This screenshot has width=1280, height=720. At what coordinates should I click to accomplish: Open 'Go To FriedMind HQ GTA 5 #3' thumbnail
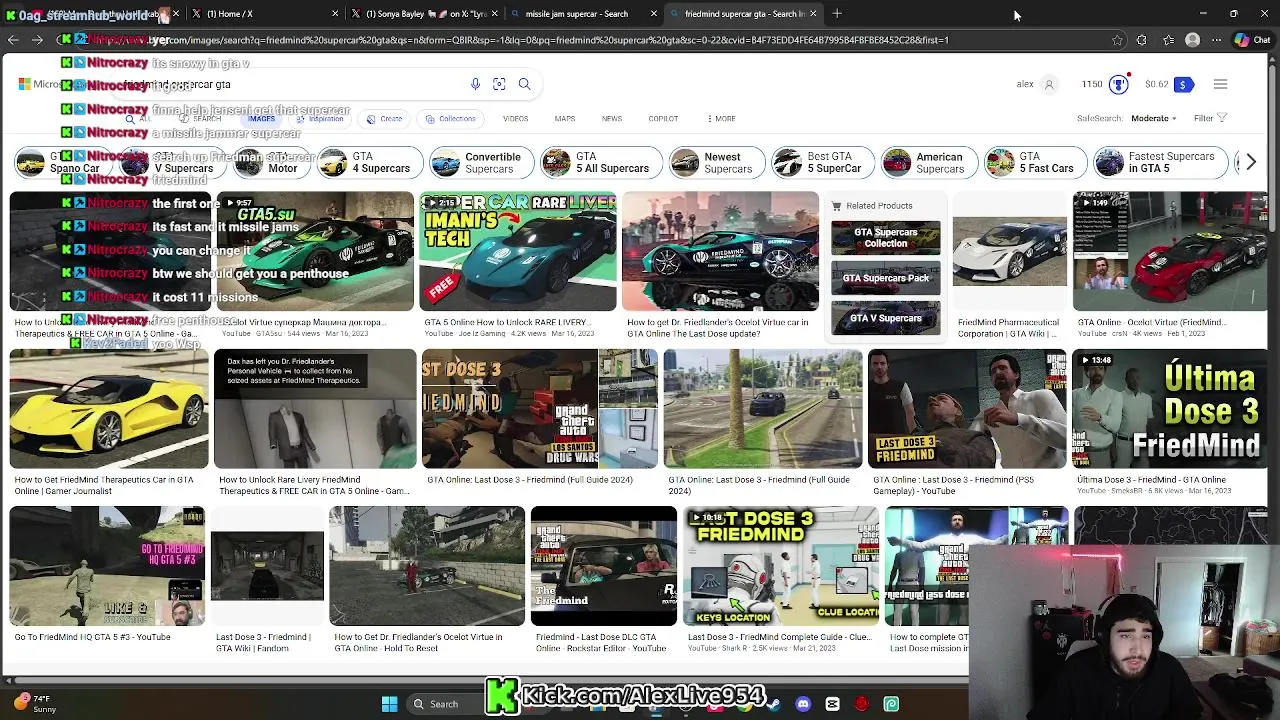click(x=107, y=566)
